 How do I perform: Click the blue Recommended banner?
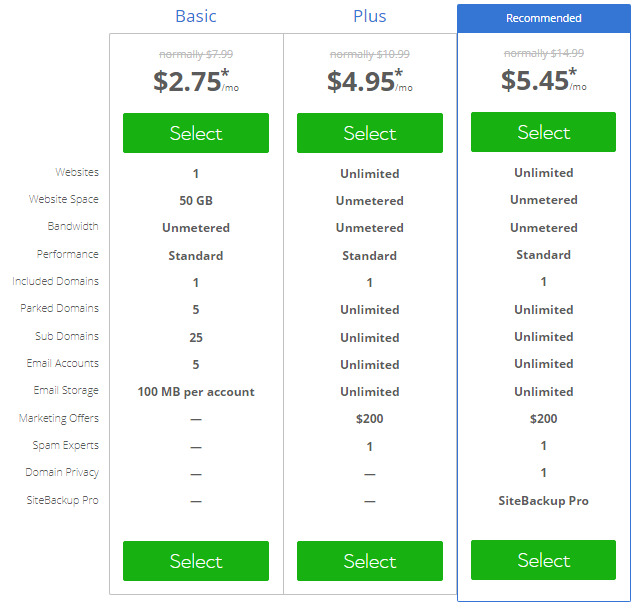[x=544, y=18]
